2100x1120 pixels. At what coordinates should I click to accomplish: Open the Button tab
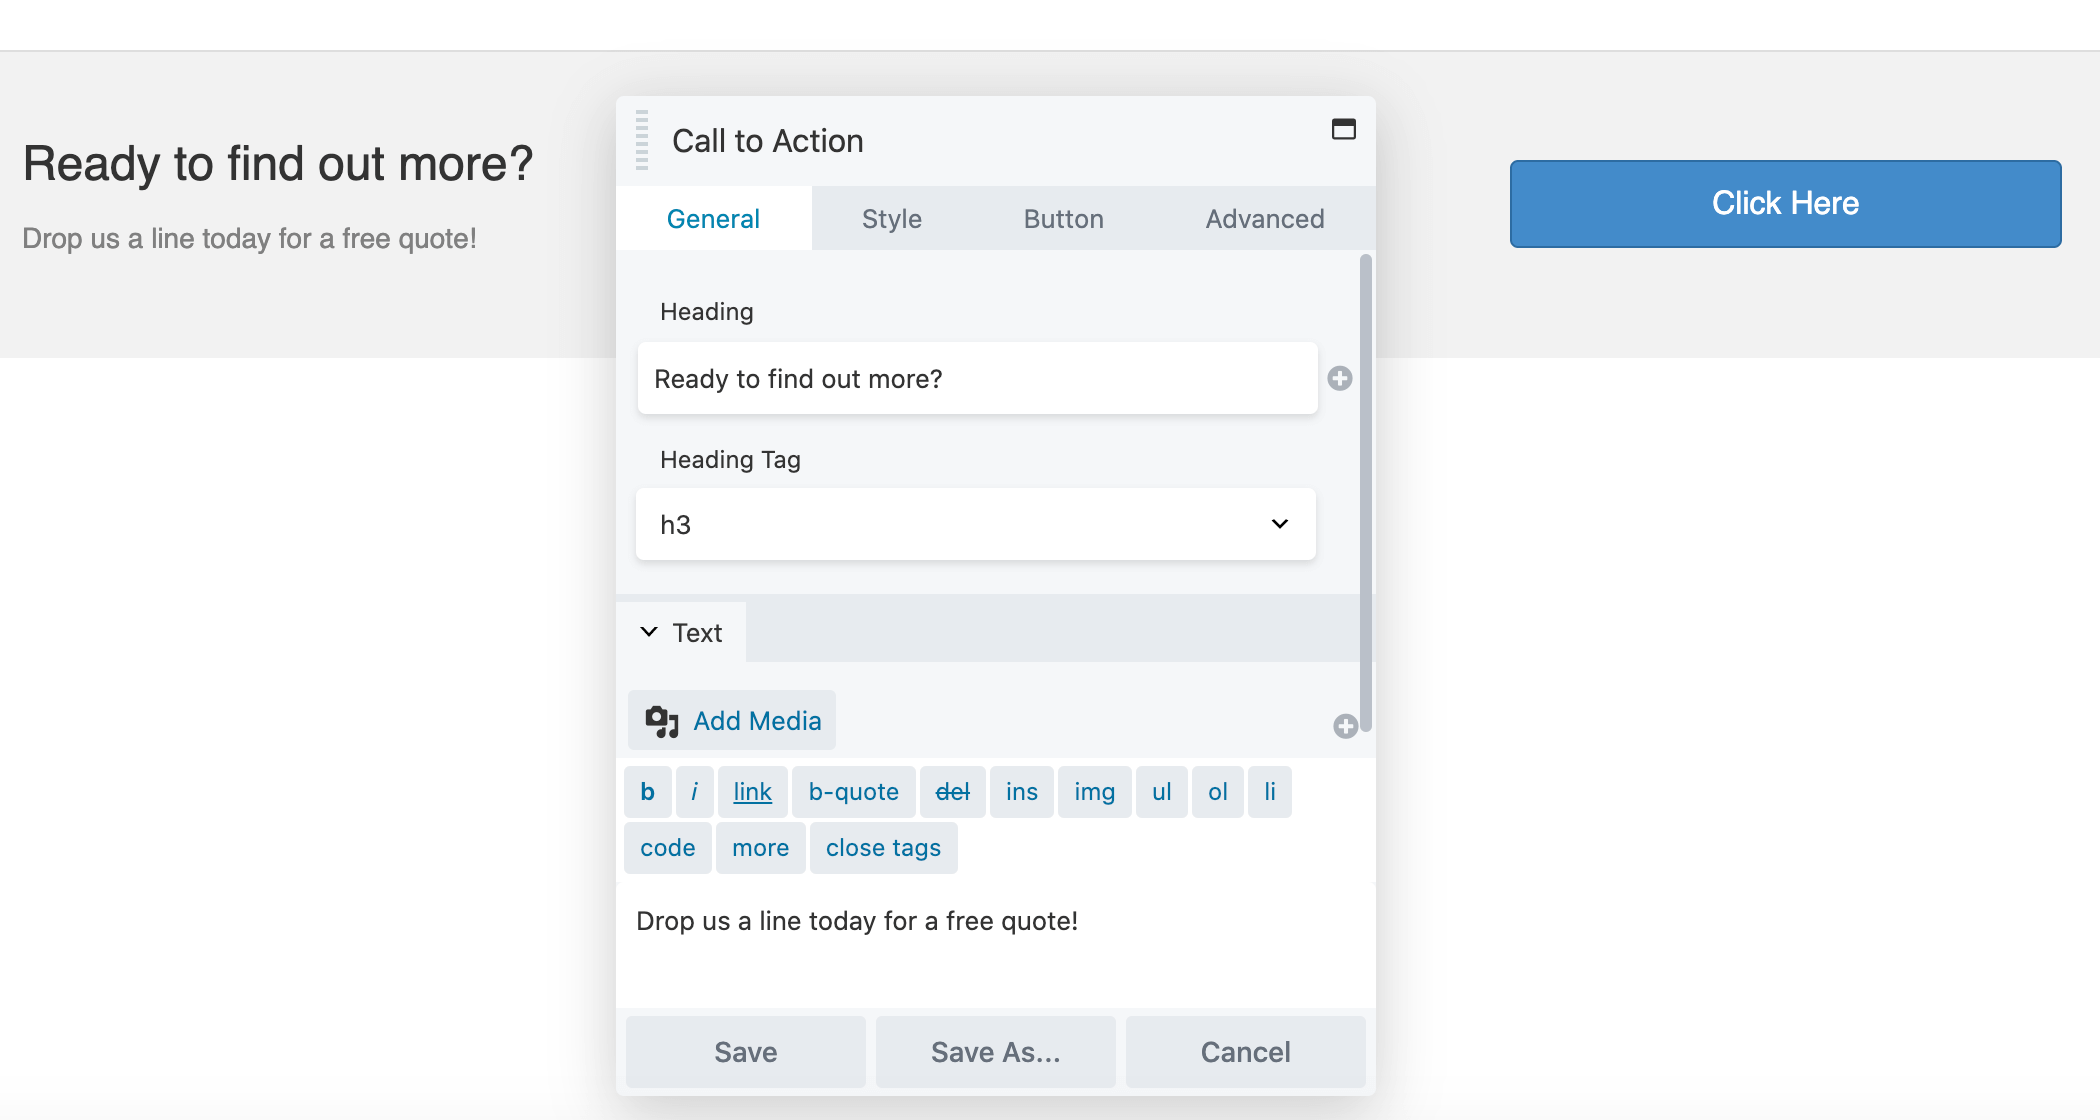1062,218
